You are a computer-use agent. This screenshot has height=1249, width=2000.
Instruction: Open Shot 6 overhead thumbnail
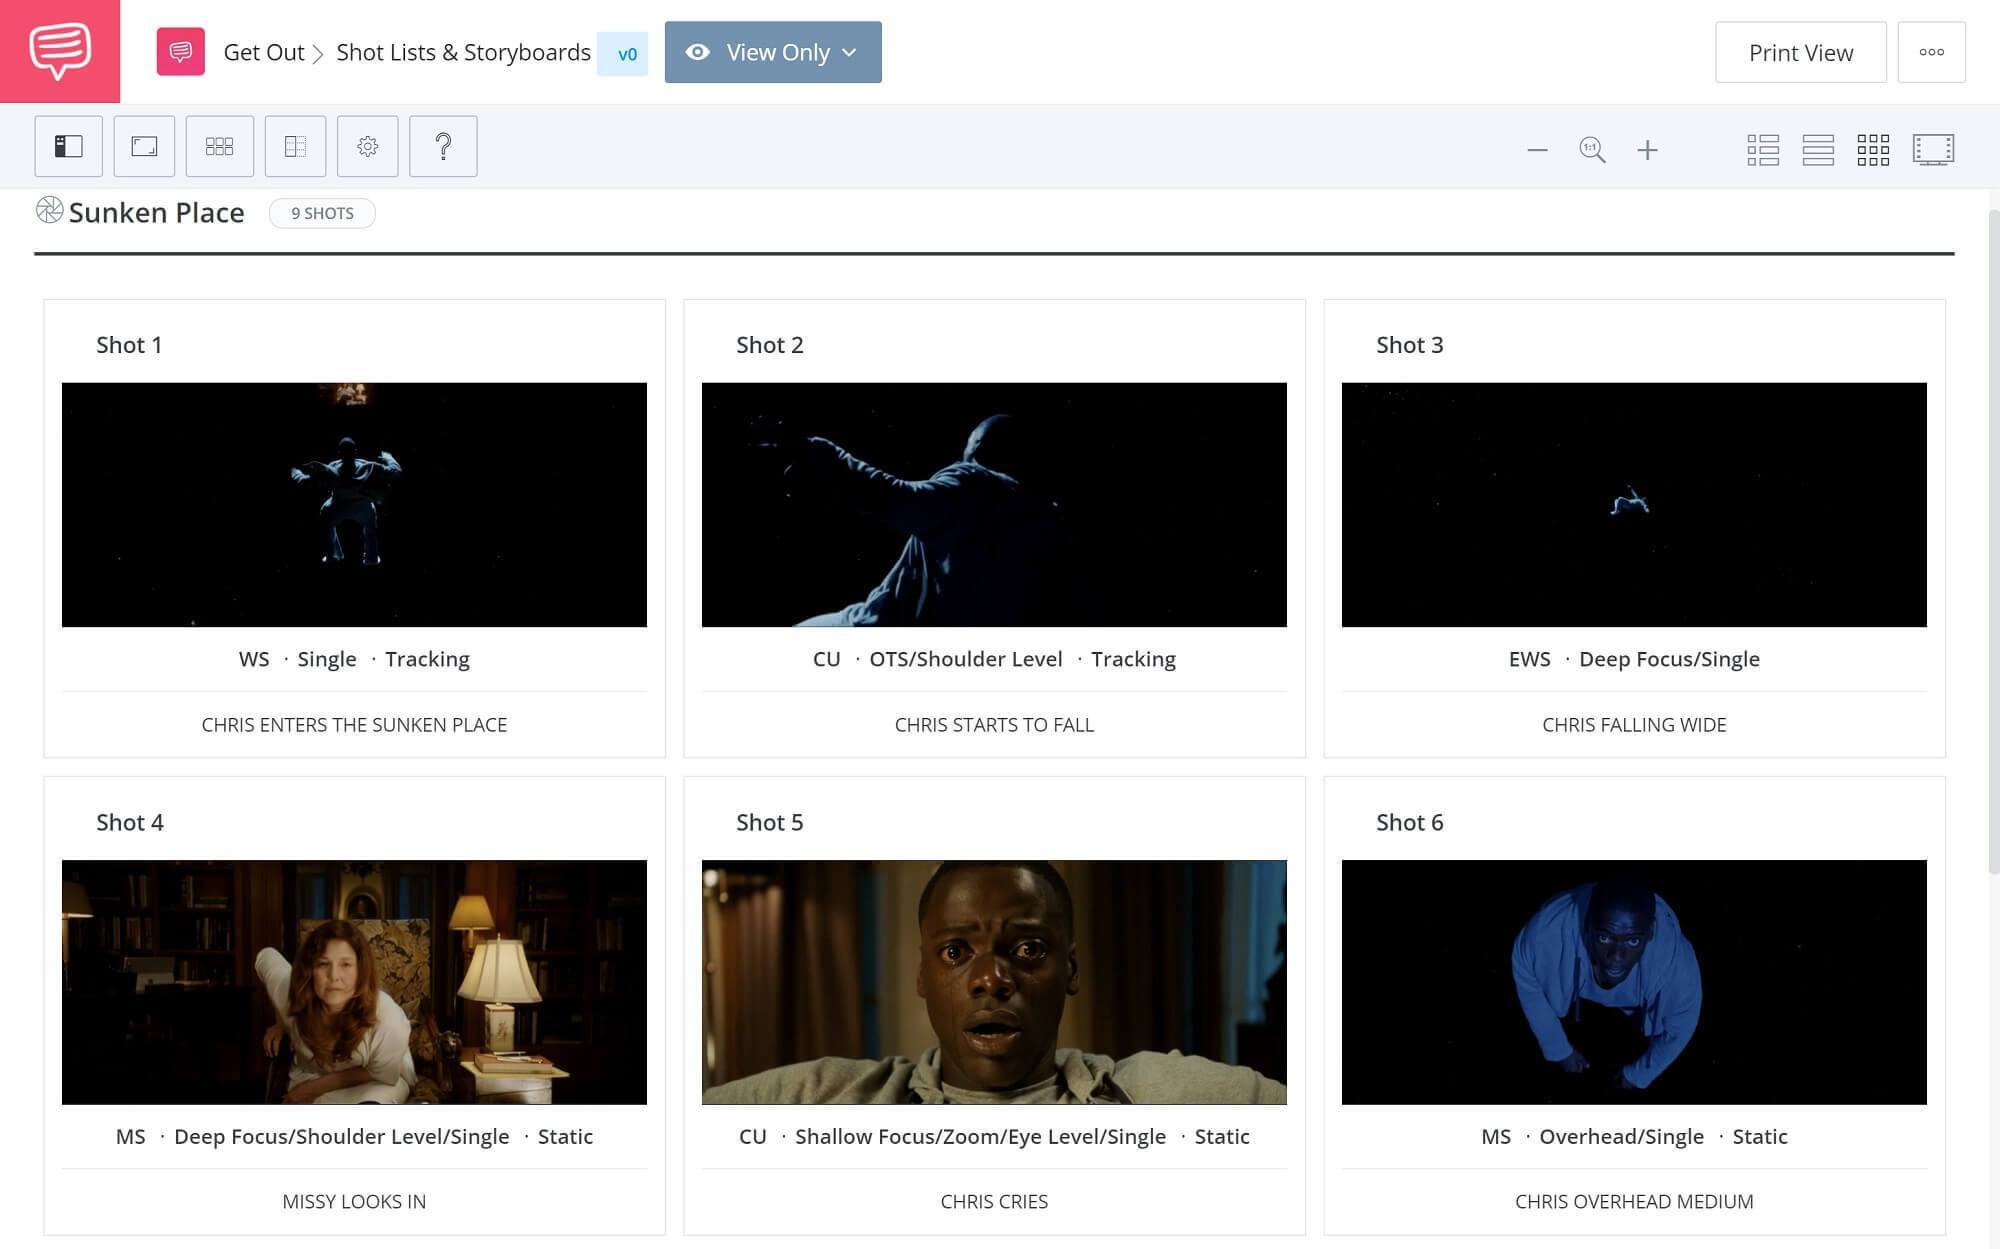tap(1634, 982)
